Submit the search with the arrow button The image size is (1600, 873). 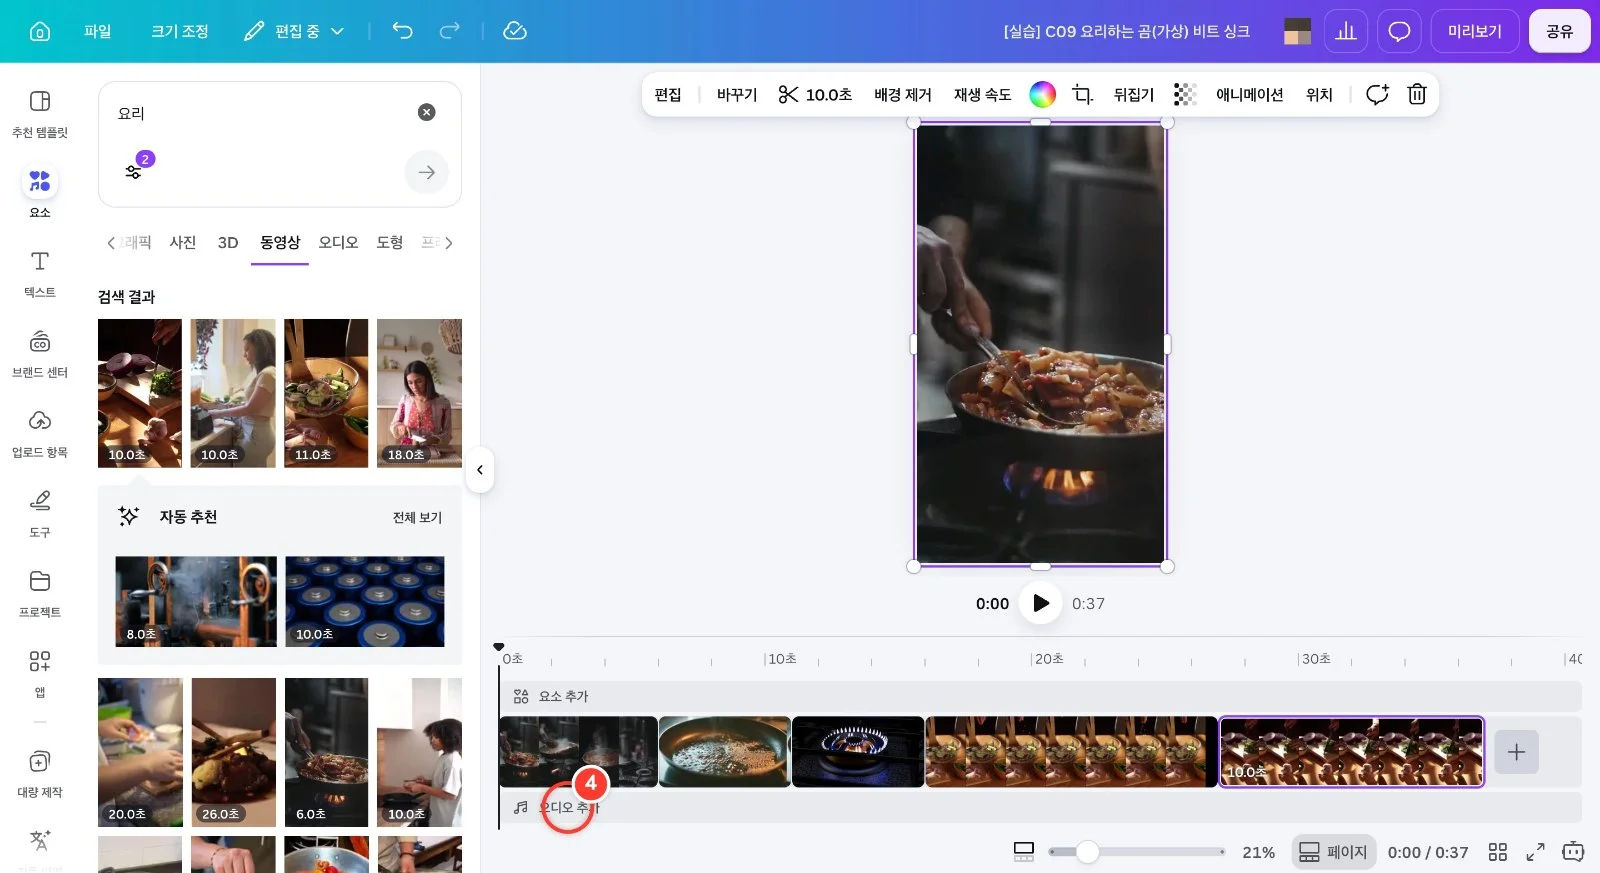pos(427,172)
